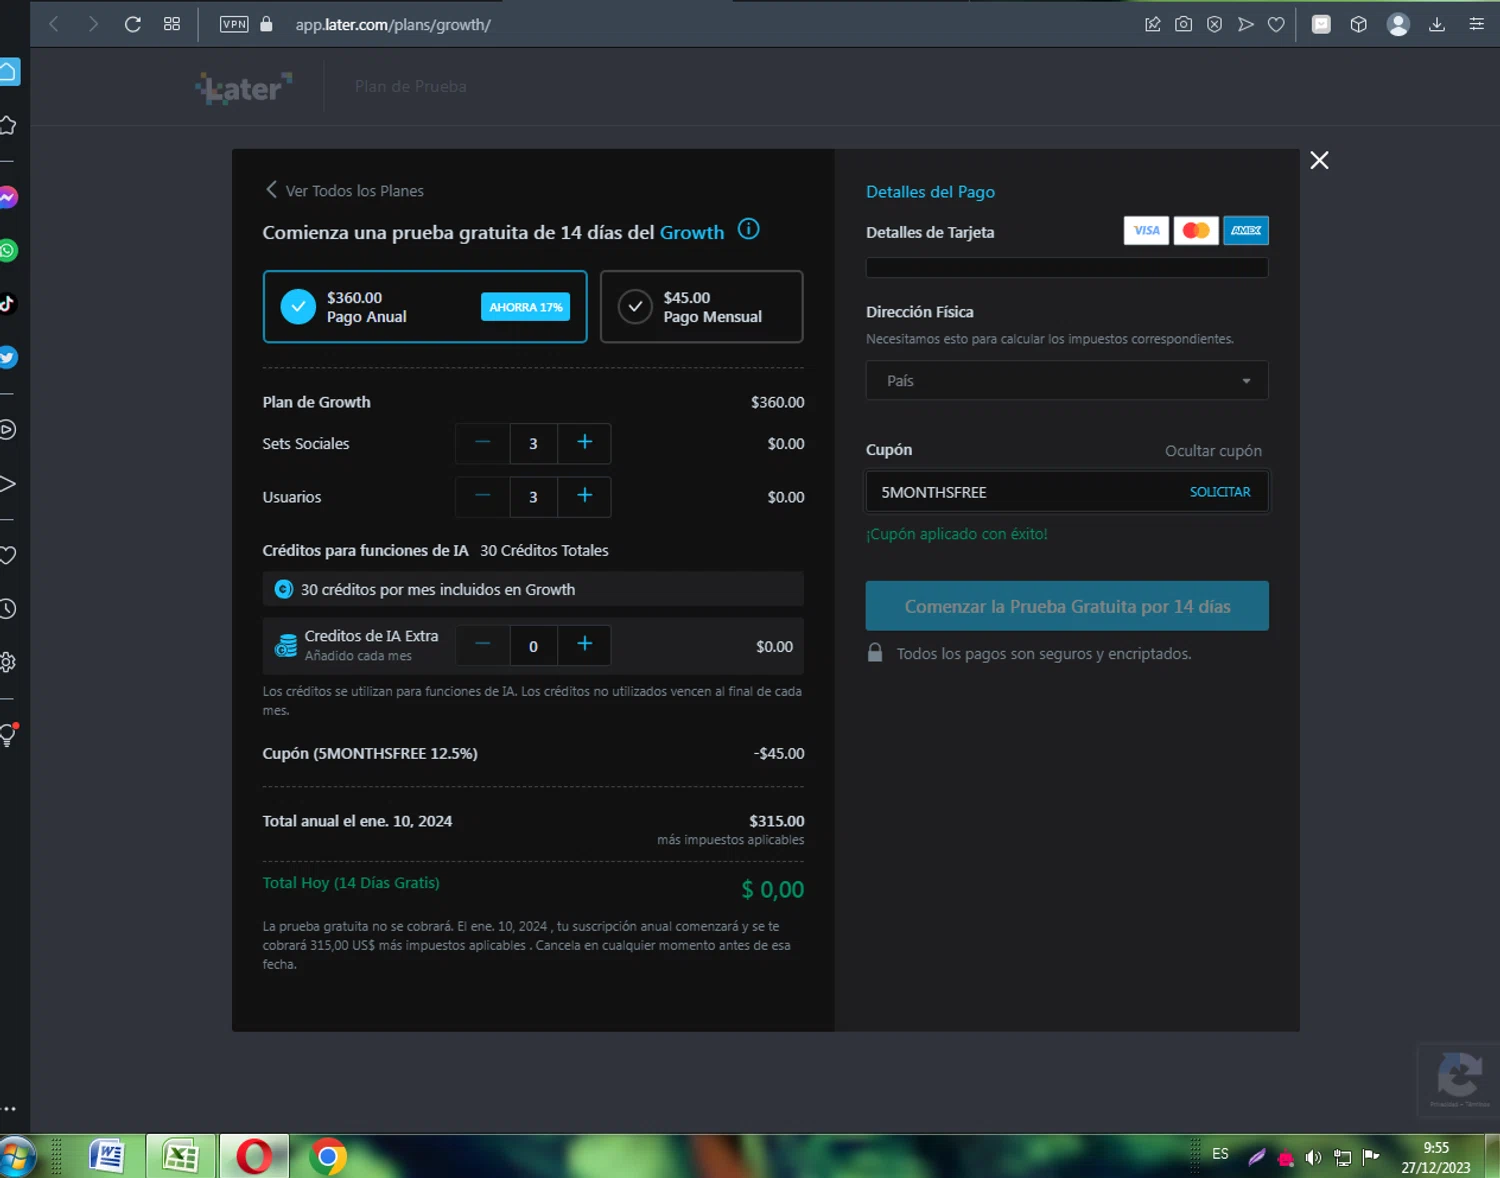Increase Usuarios with plus button

[584, 496]
